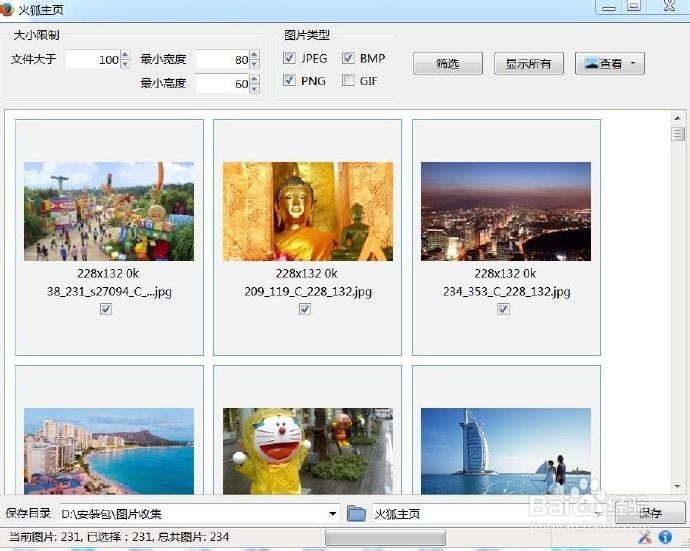Maximize the 火狐主页 window
Viewport: 690px width, 551px height.
(x=634, y=6)
